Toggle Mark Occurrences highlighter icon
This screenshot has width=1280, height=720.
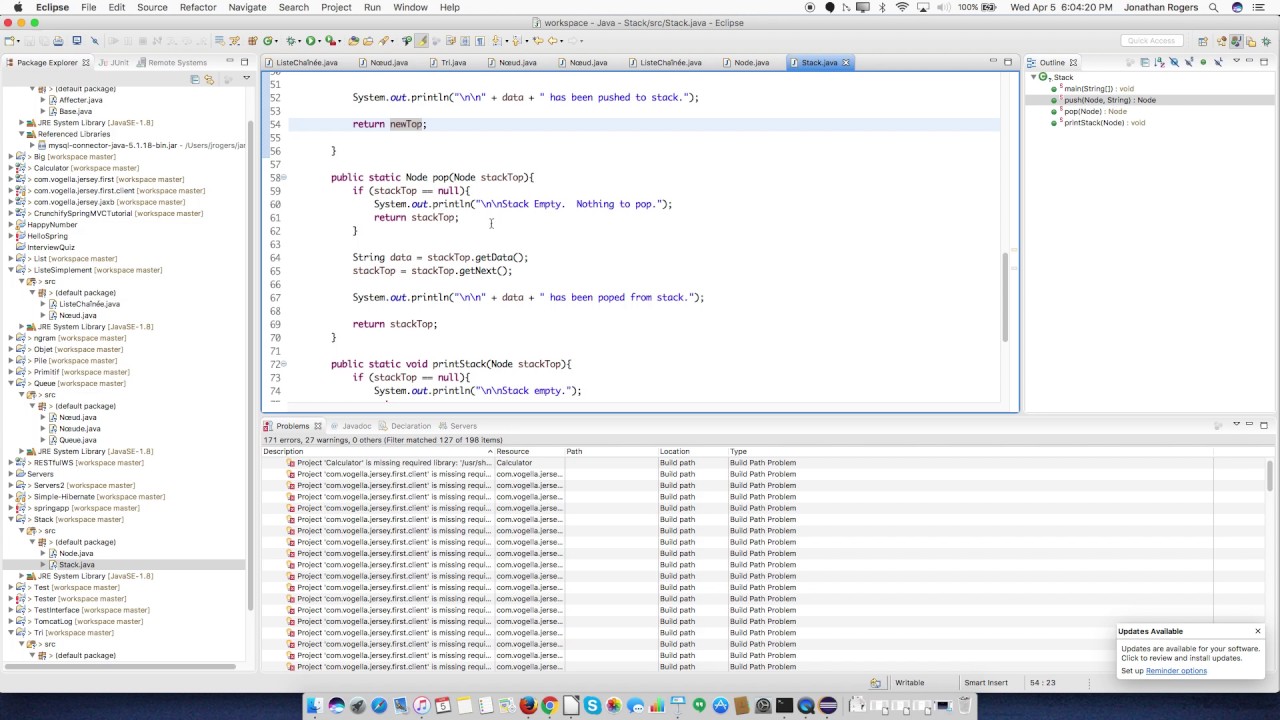pos(421,41)
